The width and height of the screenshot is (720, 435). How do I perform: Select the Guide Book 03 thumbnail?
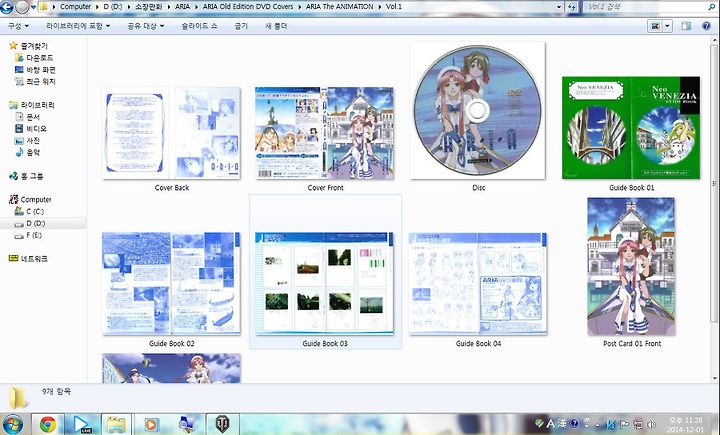(325, 283)
